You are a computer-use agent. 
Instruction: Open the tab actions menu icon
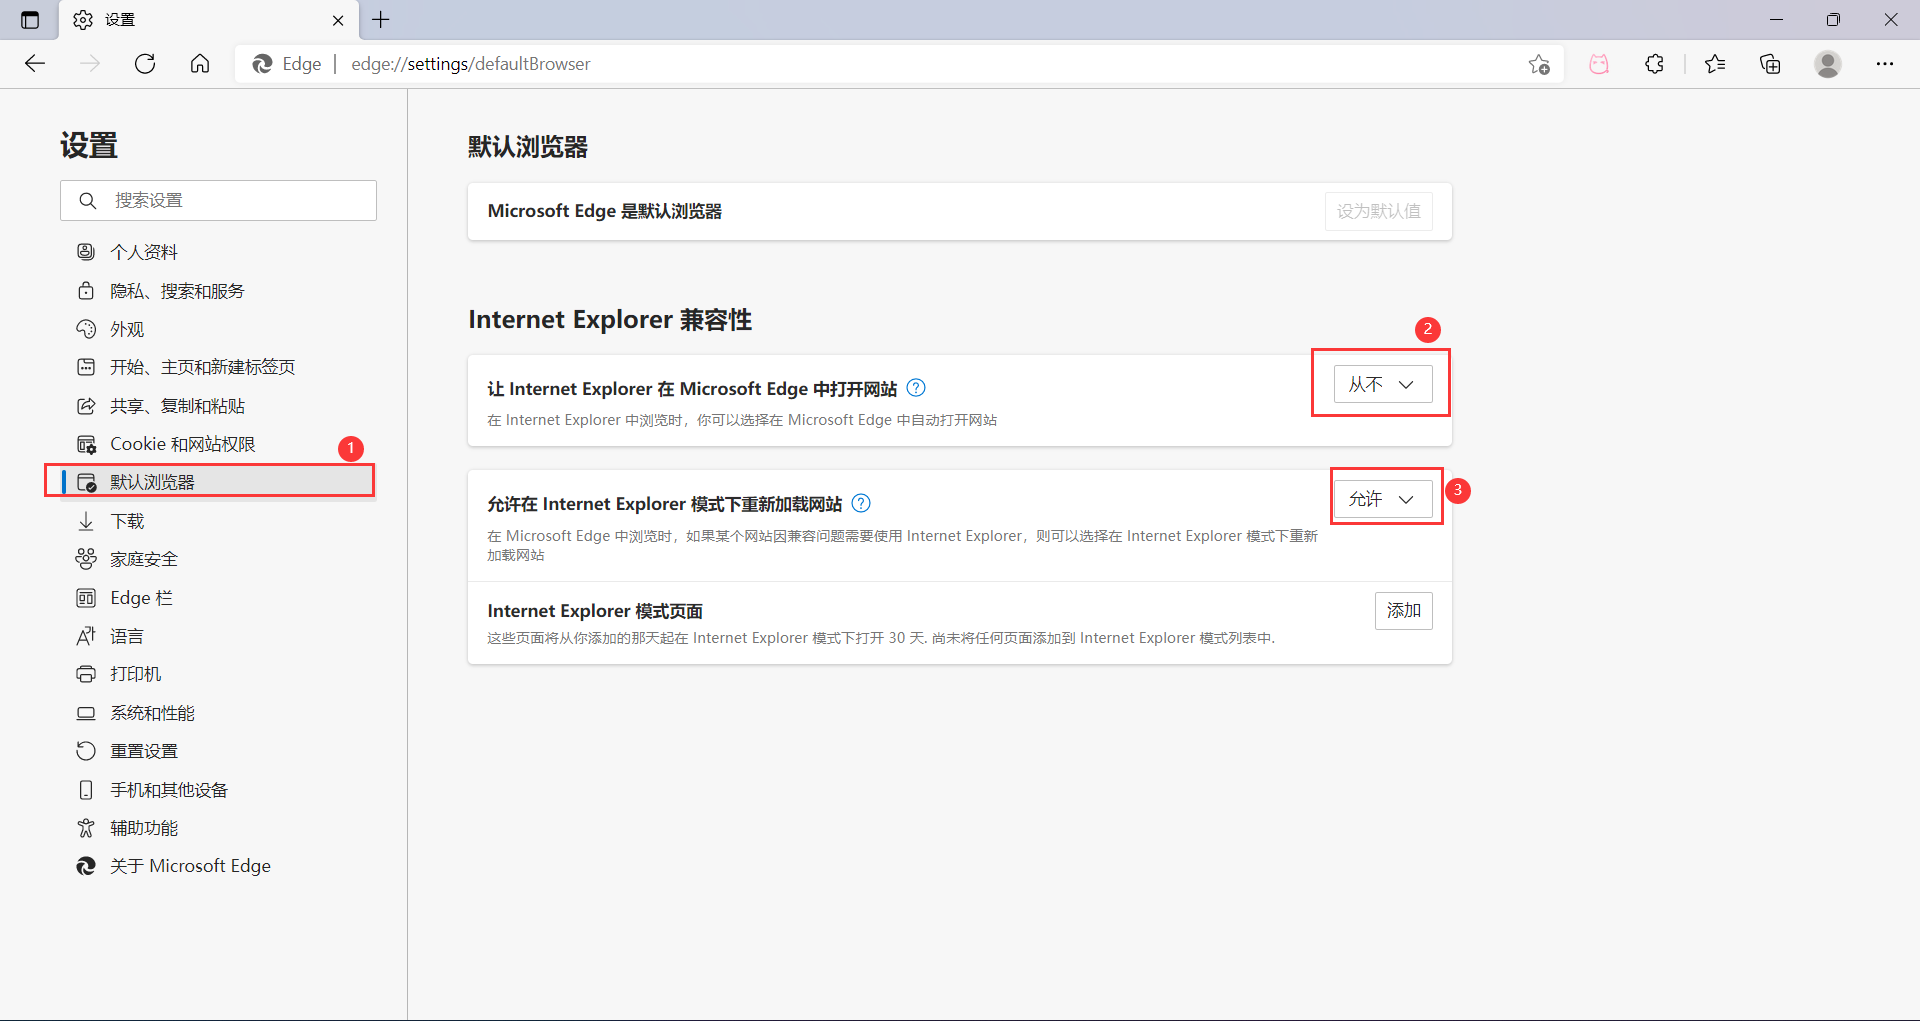[x=30, y=20]
